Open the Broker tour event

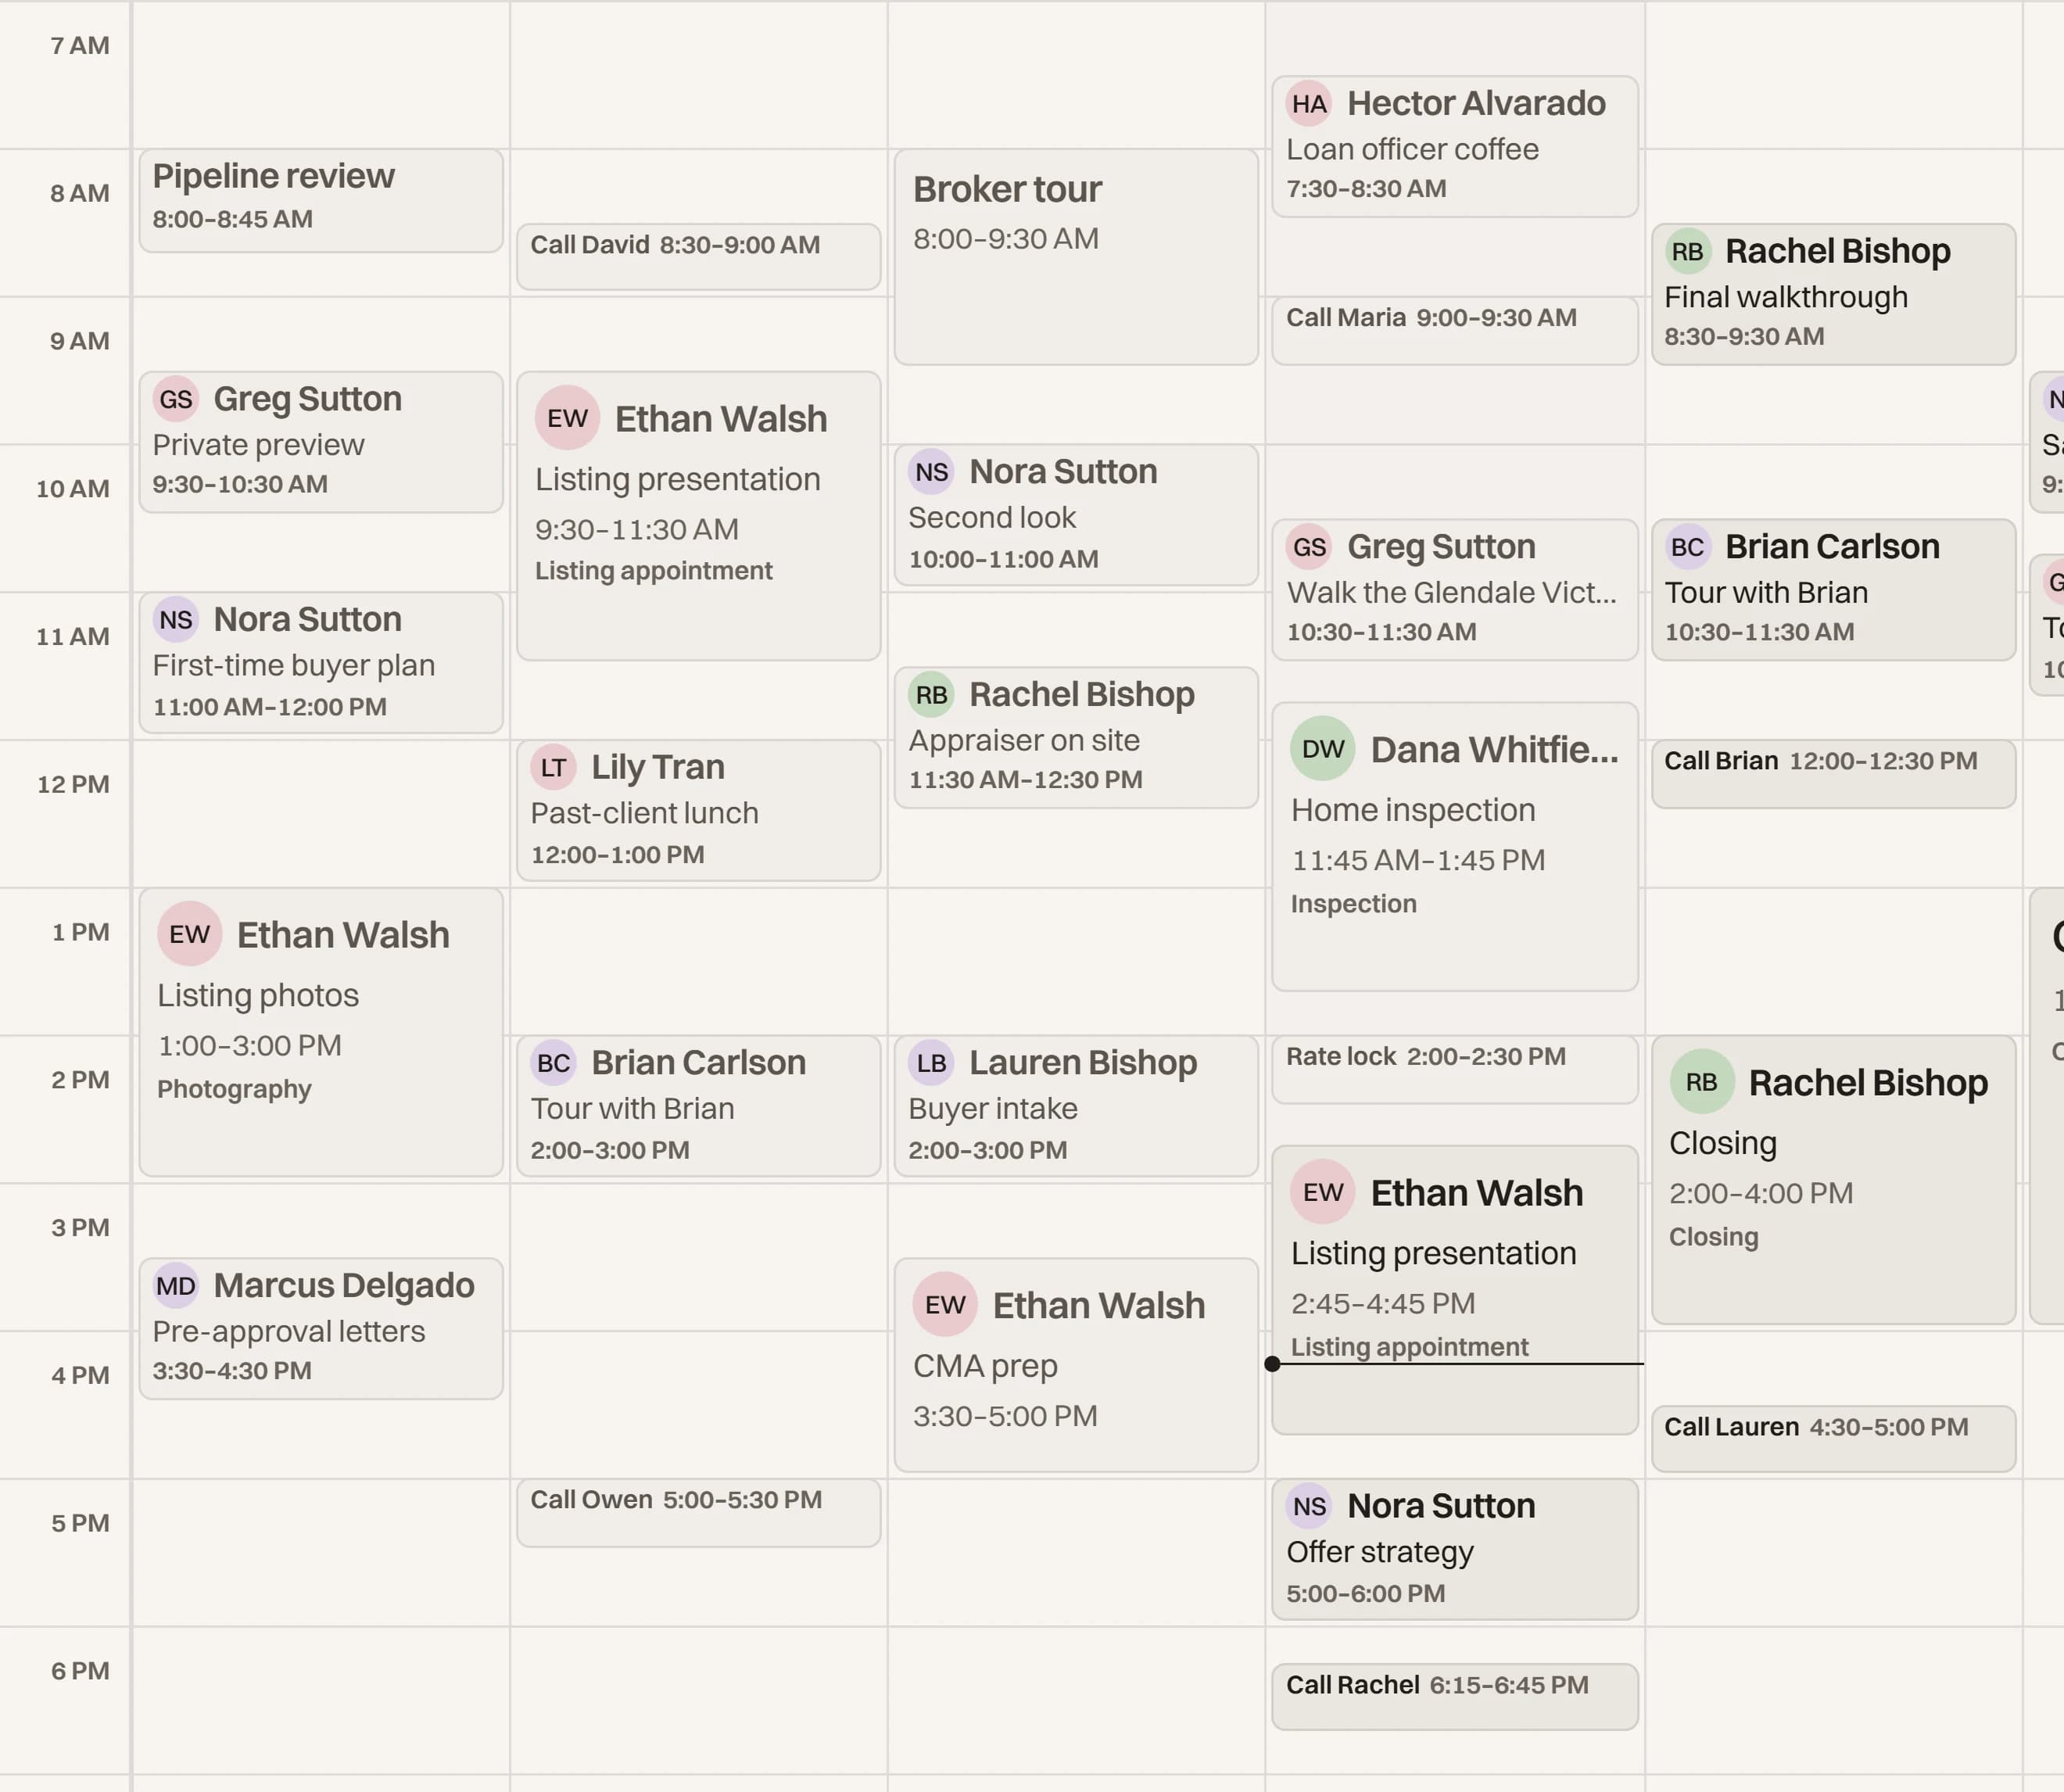pyautogui.click(x=1076, y=257)
